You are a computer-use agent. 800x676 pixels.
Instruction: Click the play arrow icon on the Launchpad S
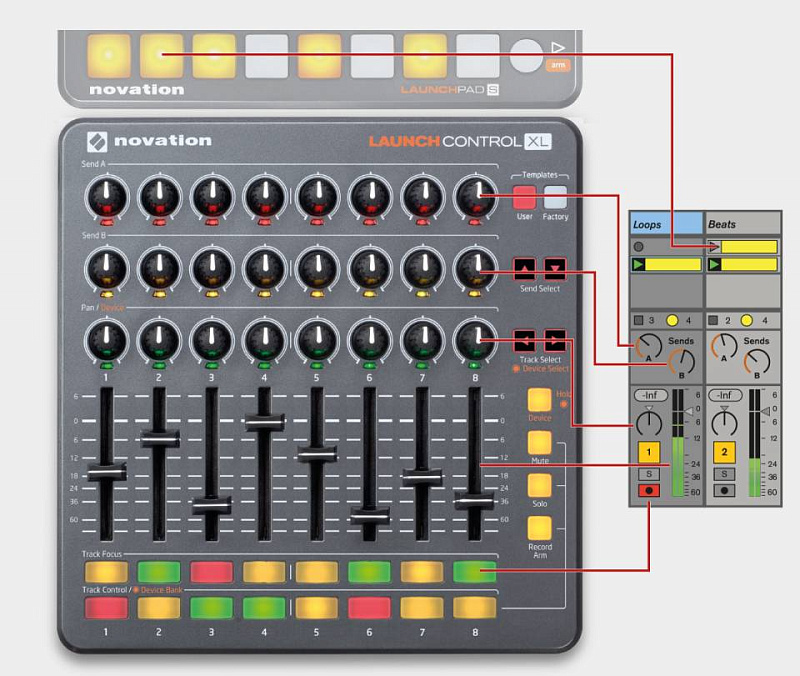(557, 47)
